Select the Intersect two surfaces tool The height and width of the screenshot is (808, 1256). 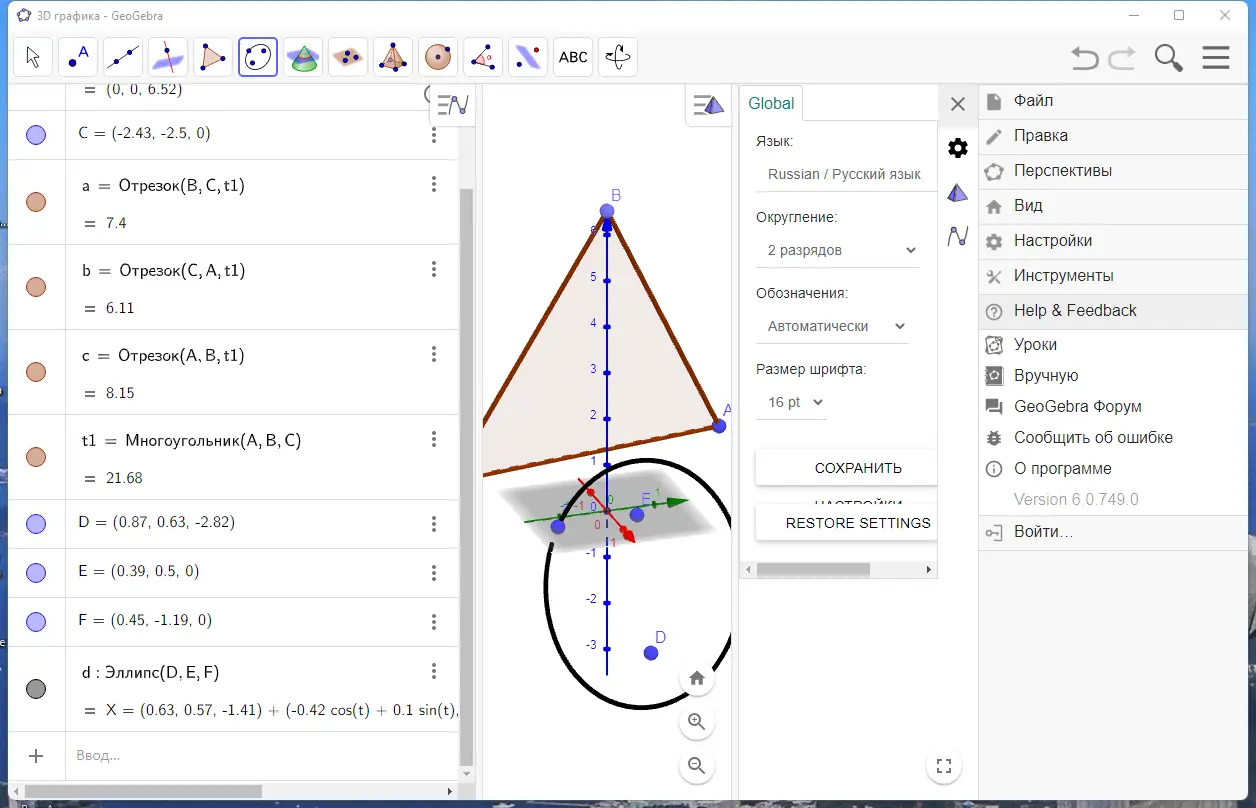[x=303, y=57]
